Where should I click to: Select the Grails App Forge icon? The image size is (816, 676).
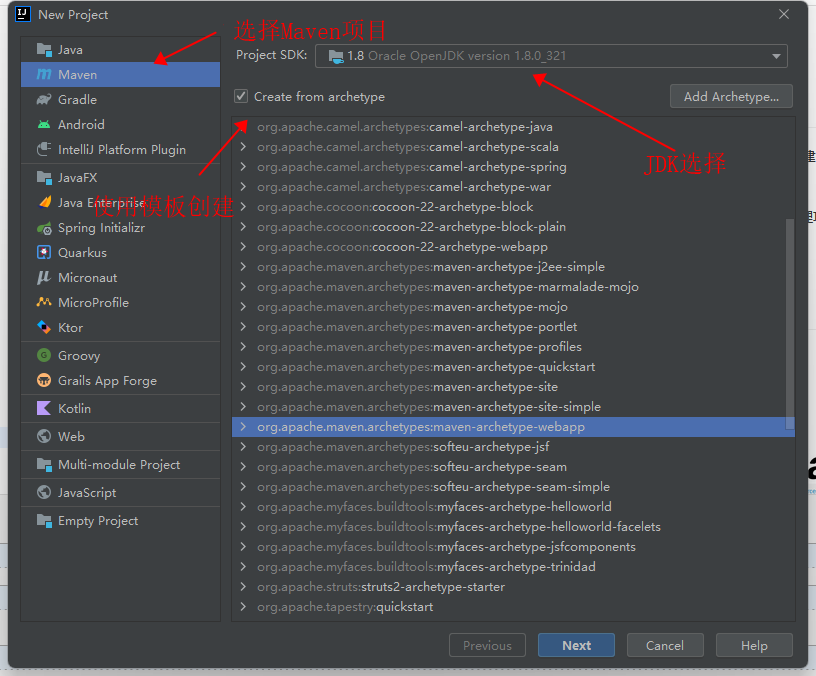click(44, 381)
